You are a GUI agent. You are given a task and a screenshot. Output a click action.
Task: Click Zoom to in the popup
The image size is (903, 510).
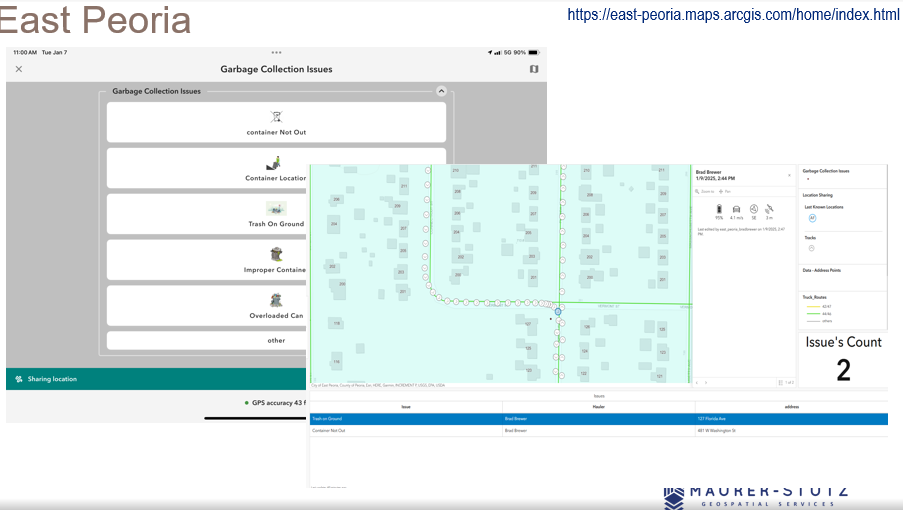pos(705,192)
